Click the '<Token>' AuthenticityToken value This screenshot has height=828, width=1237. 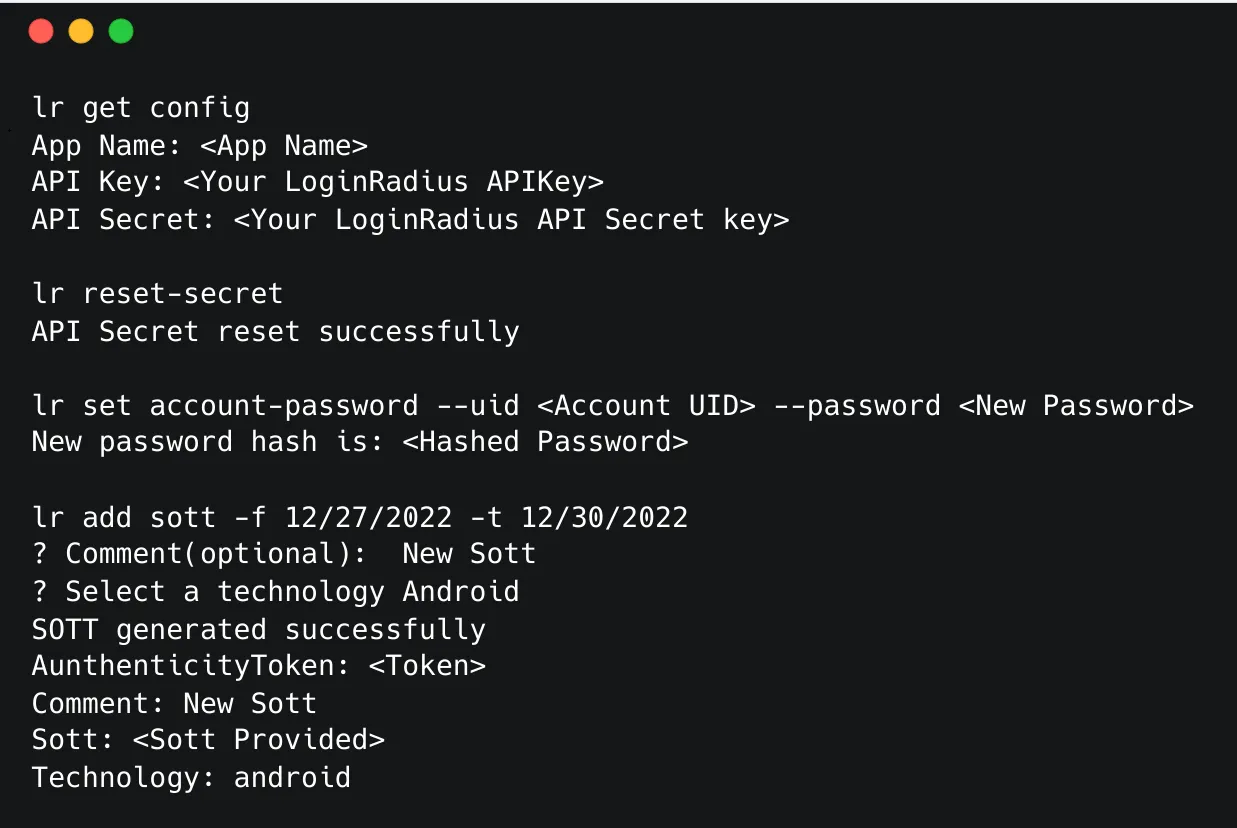point(427,666)
